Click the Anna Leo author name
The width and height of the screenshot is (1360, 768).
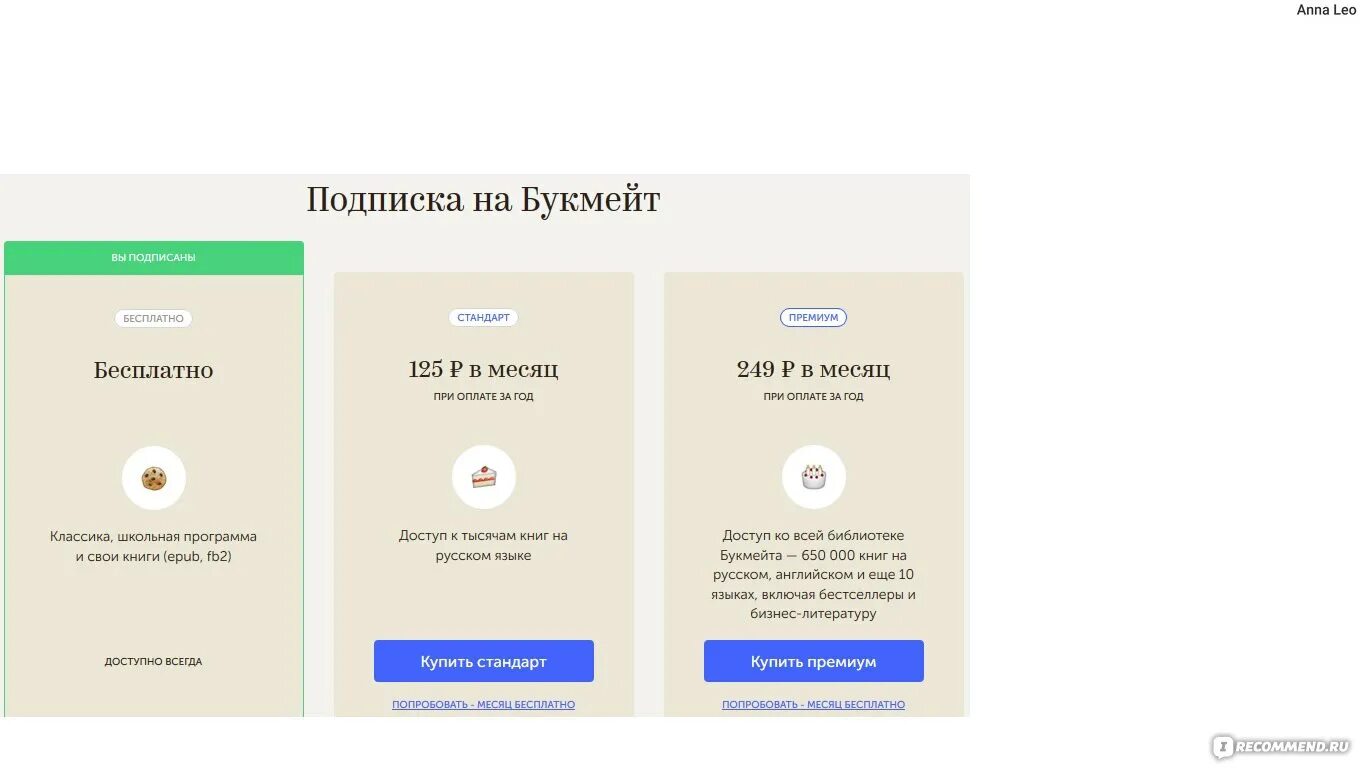(1327, 10)
